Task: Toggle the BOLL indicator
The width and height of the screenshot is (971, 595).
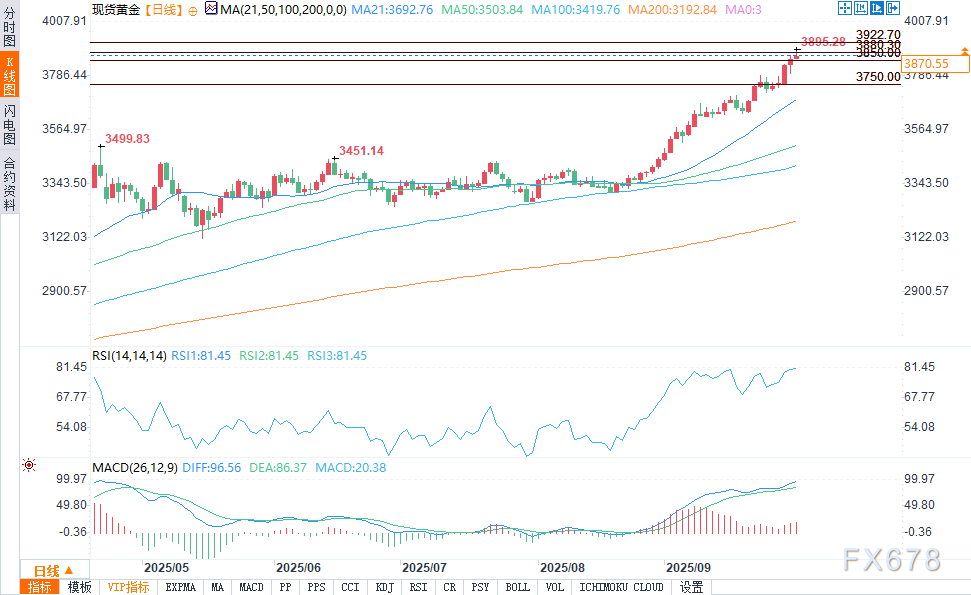Action: tap(517, 587)
